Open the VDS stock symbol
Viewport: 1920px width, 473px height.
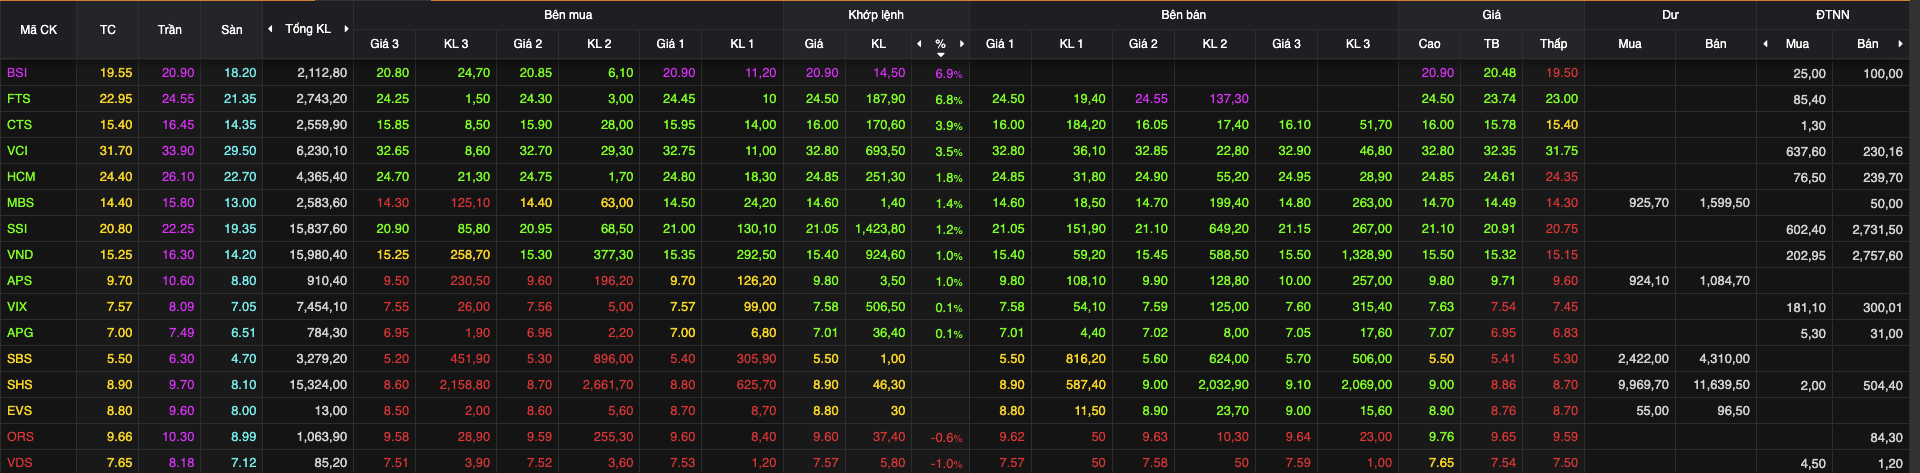20,463
